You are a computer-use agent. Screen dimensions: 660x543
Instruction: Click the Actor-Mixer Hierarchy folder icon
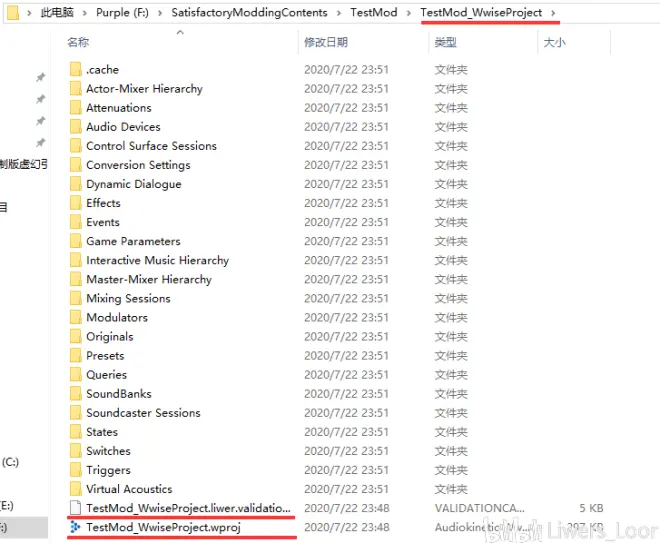76,88
